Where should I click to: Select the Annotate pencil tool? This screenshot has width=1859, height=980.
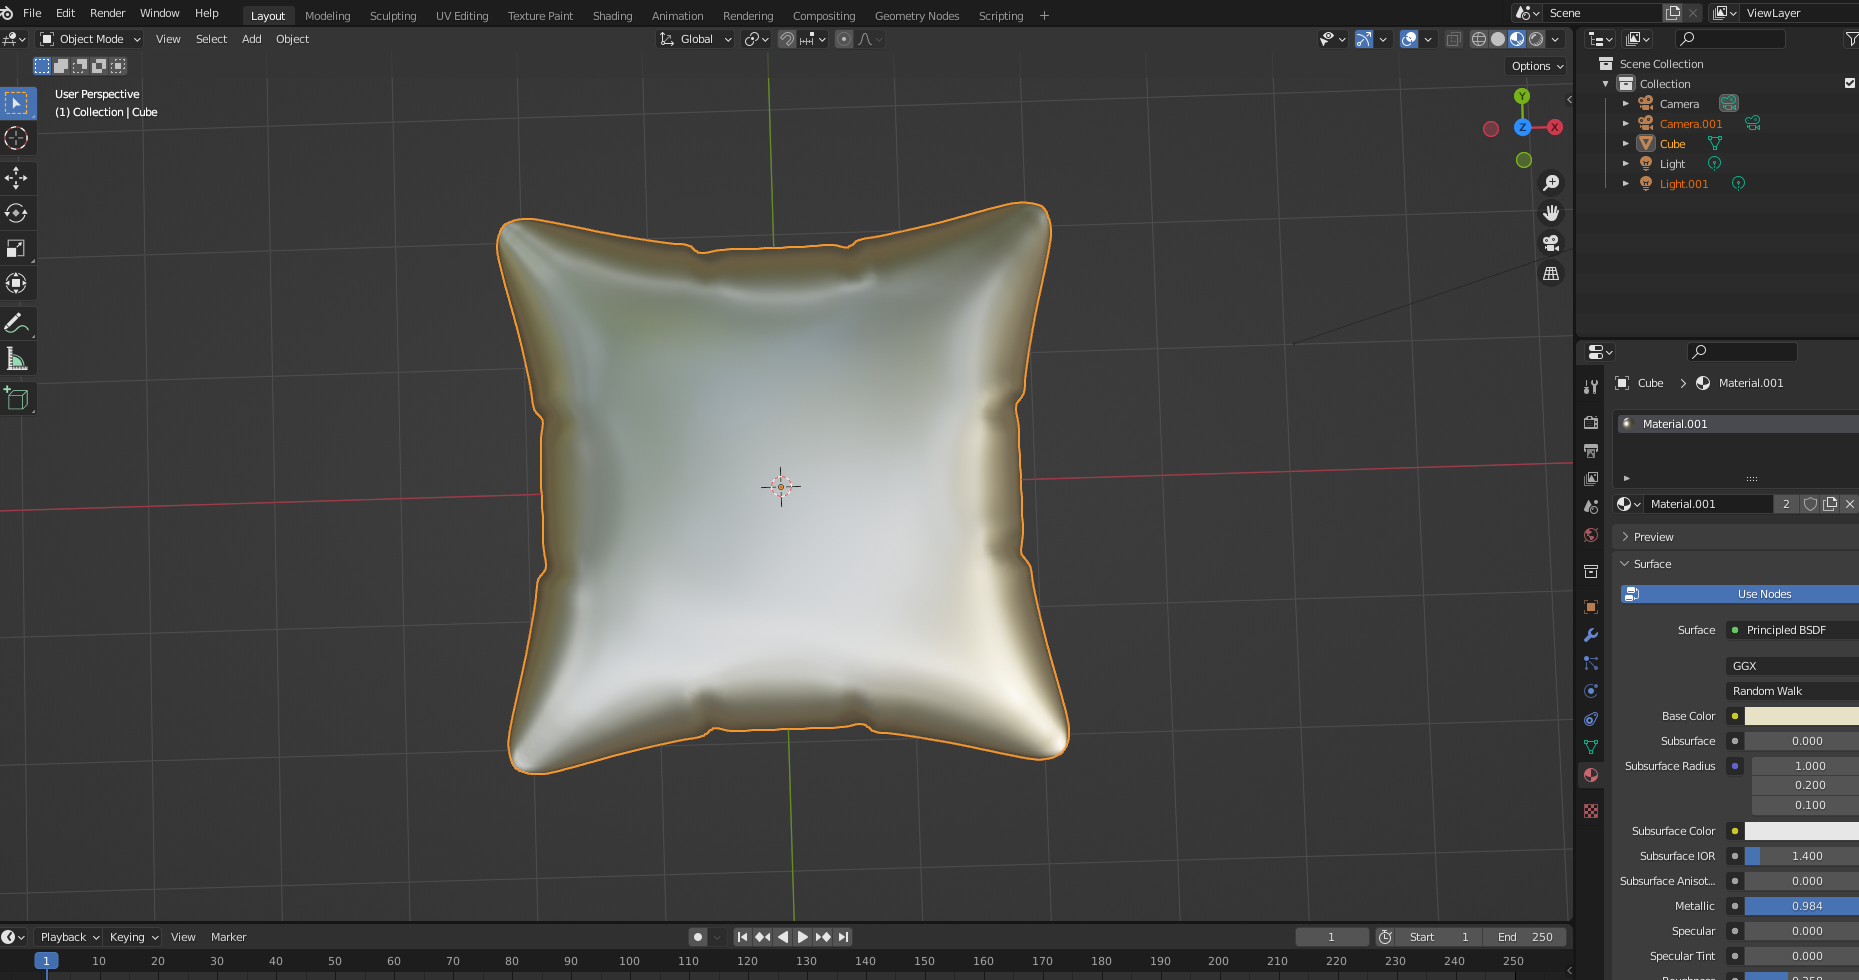(x=16, y=324)
